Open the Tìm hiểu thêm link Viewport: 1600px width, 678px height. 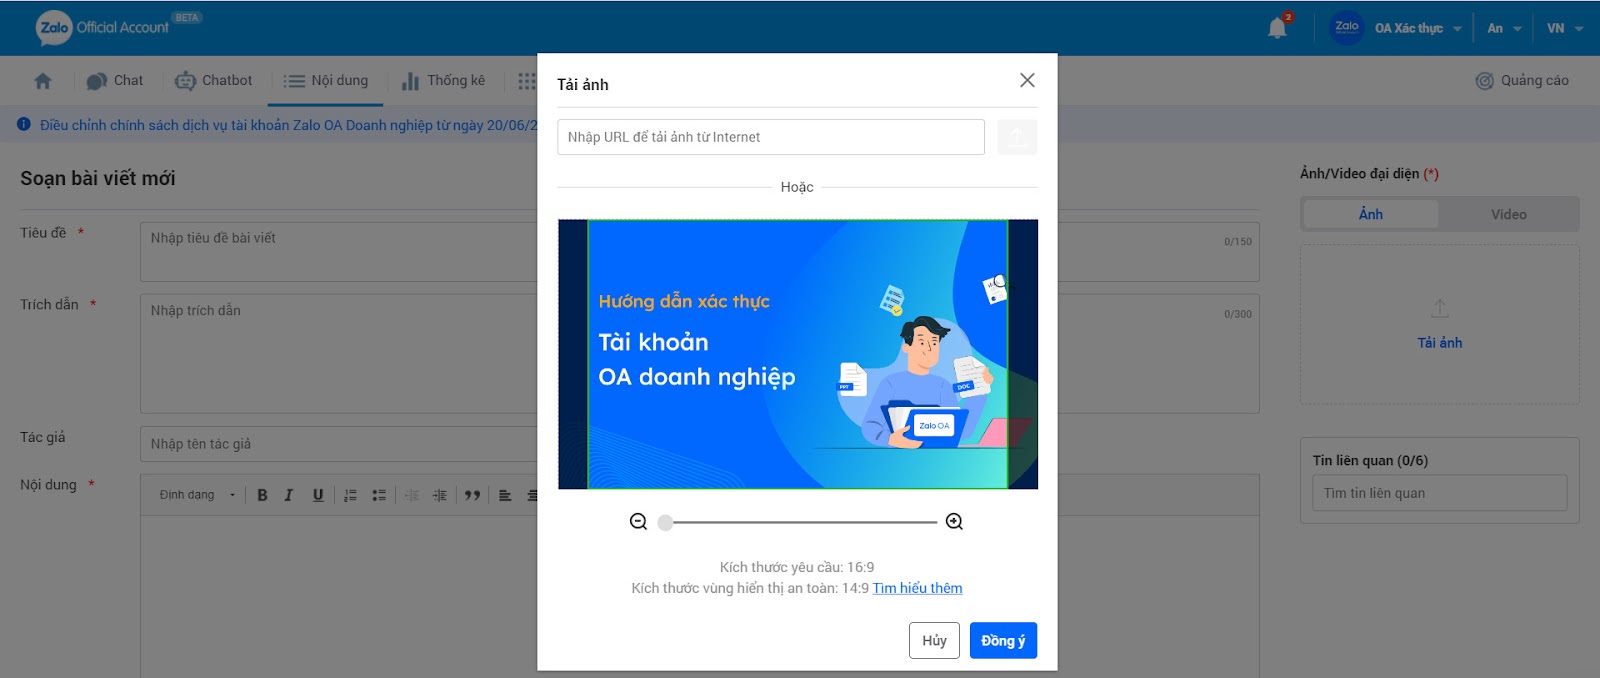click(917, 588)
